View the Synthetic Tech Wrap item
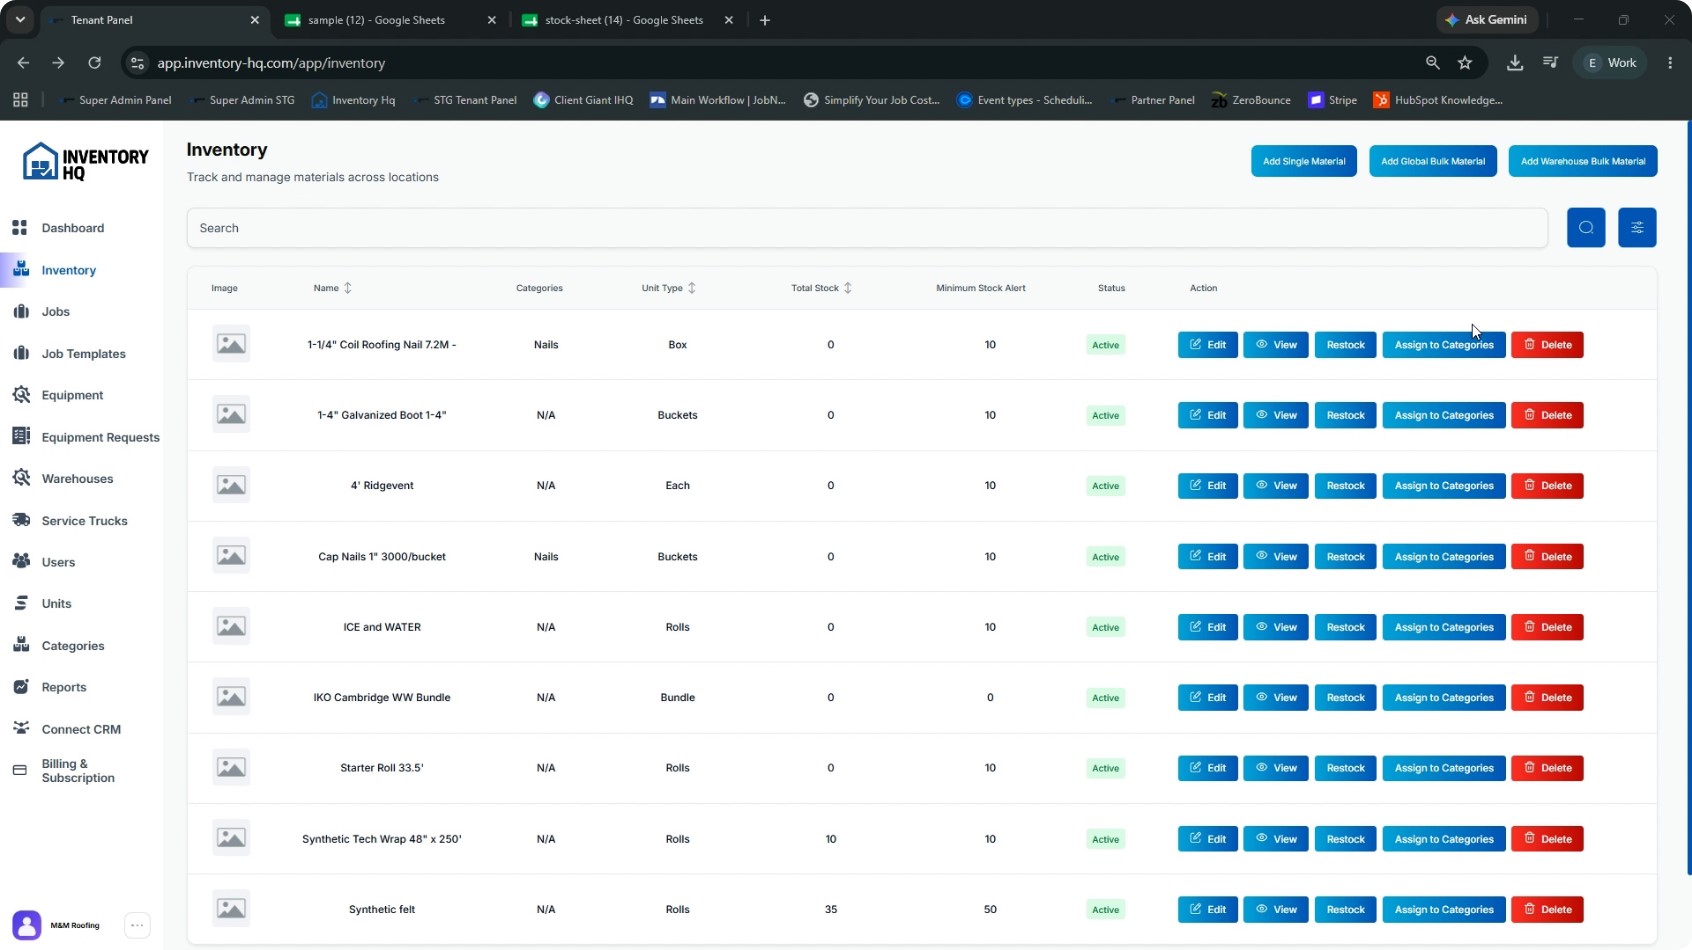 (1276, 839)
